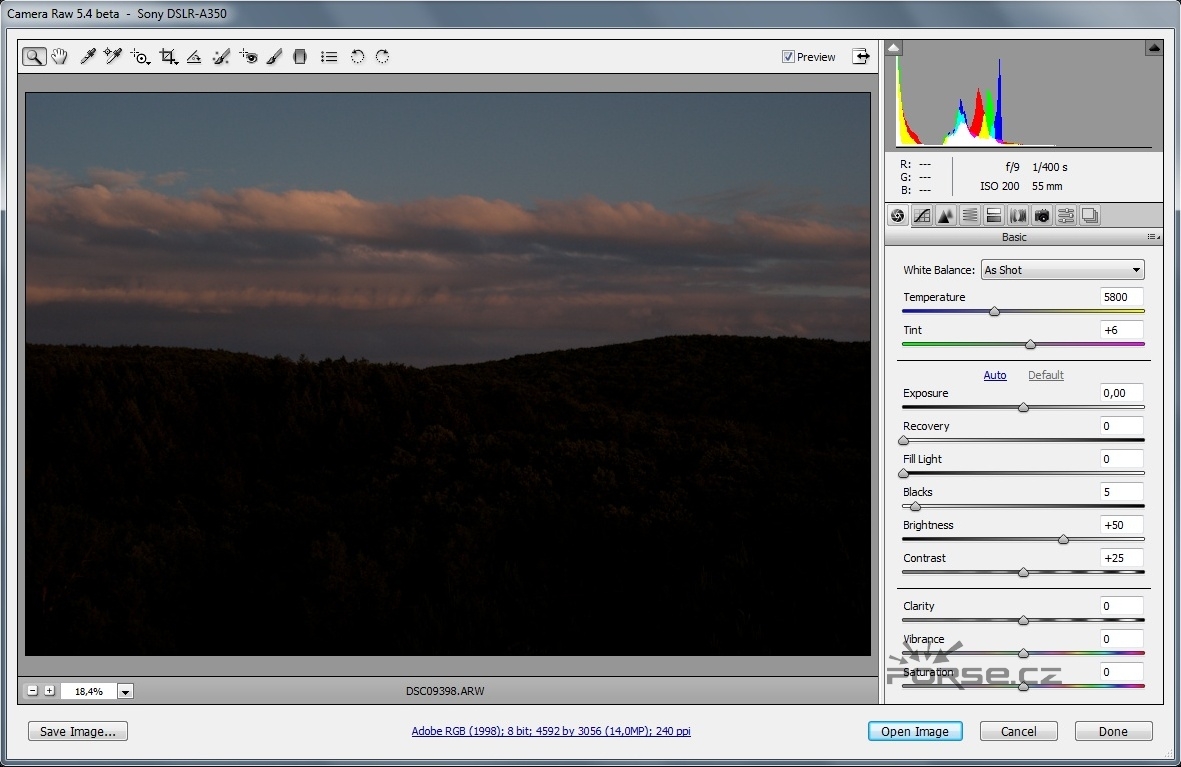Click the Contrast slider handle
1181x767 pixels.
coord(1023,573)
